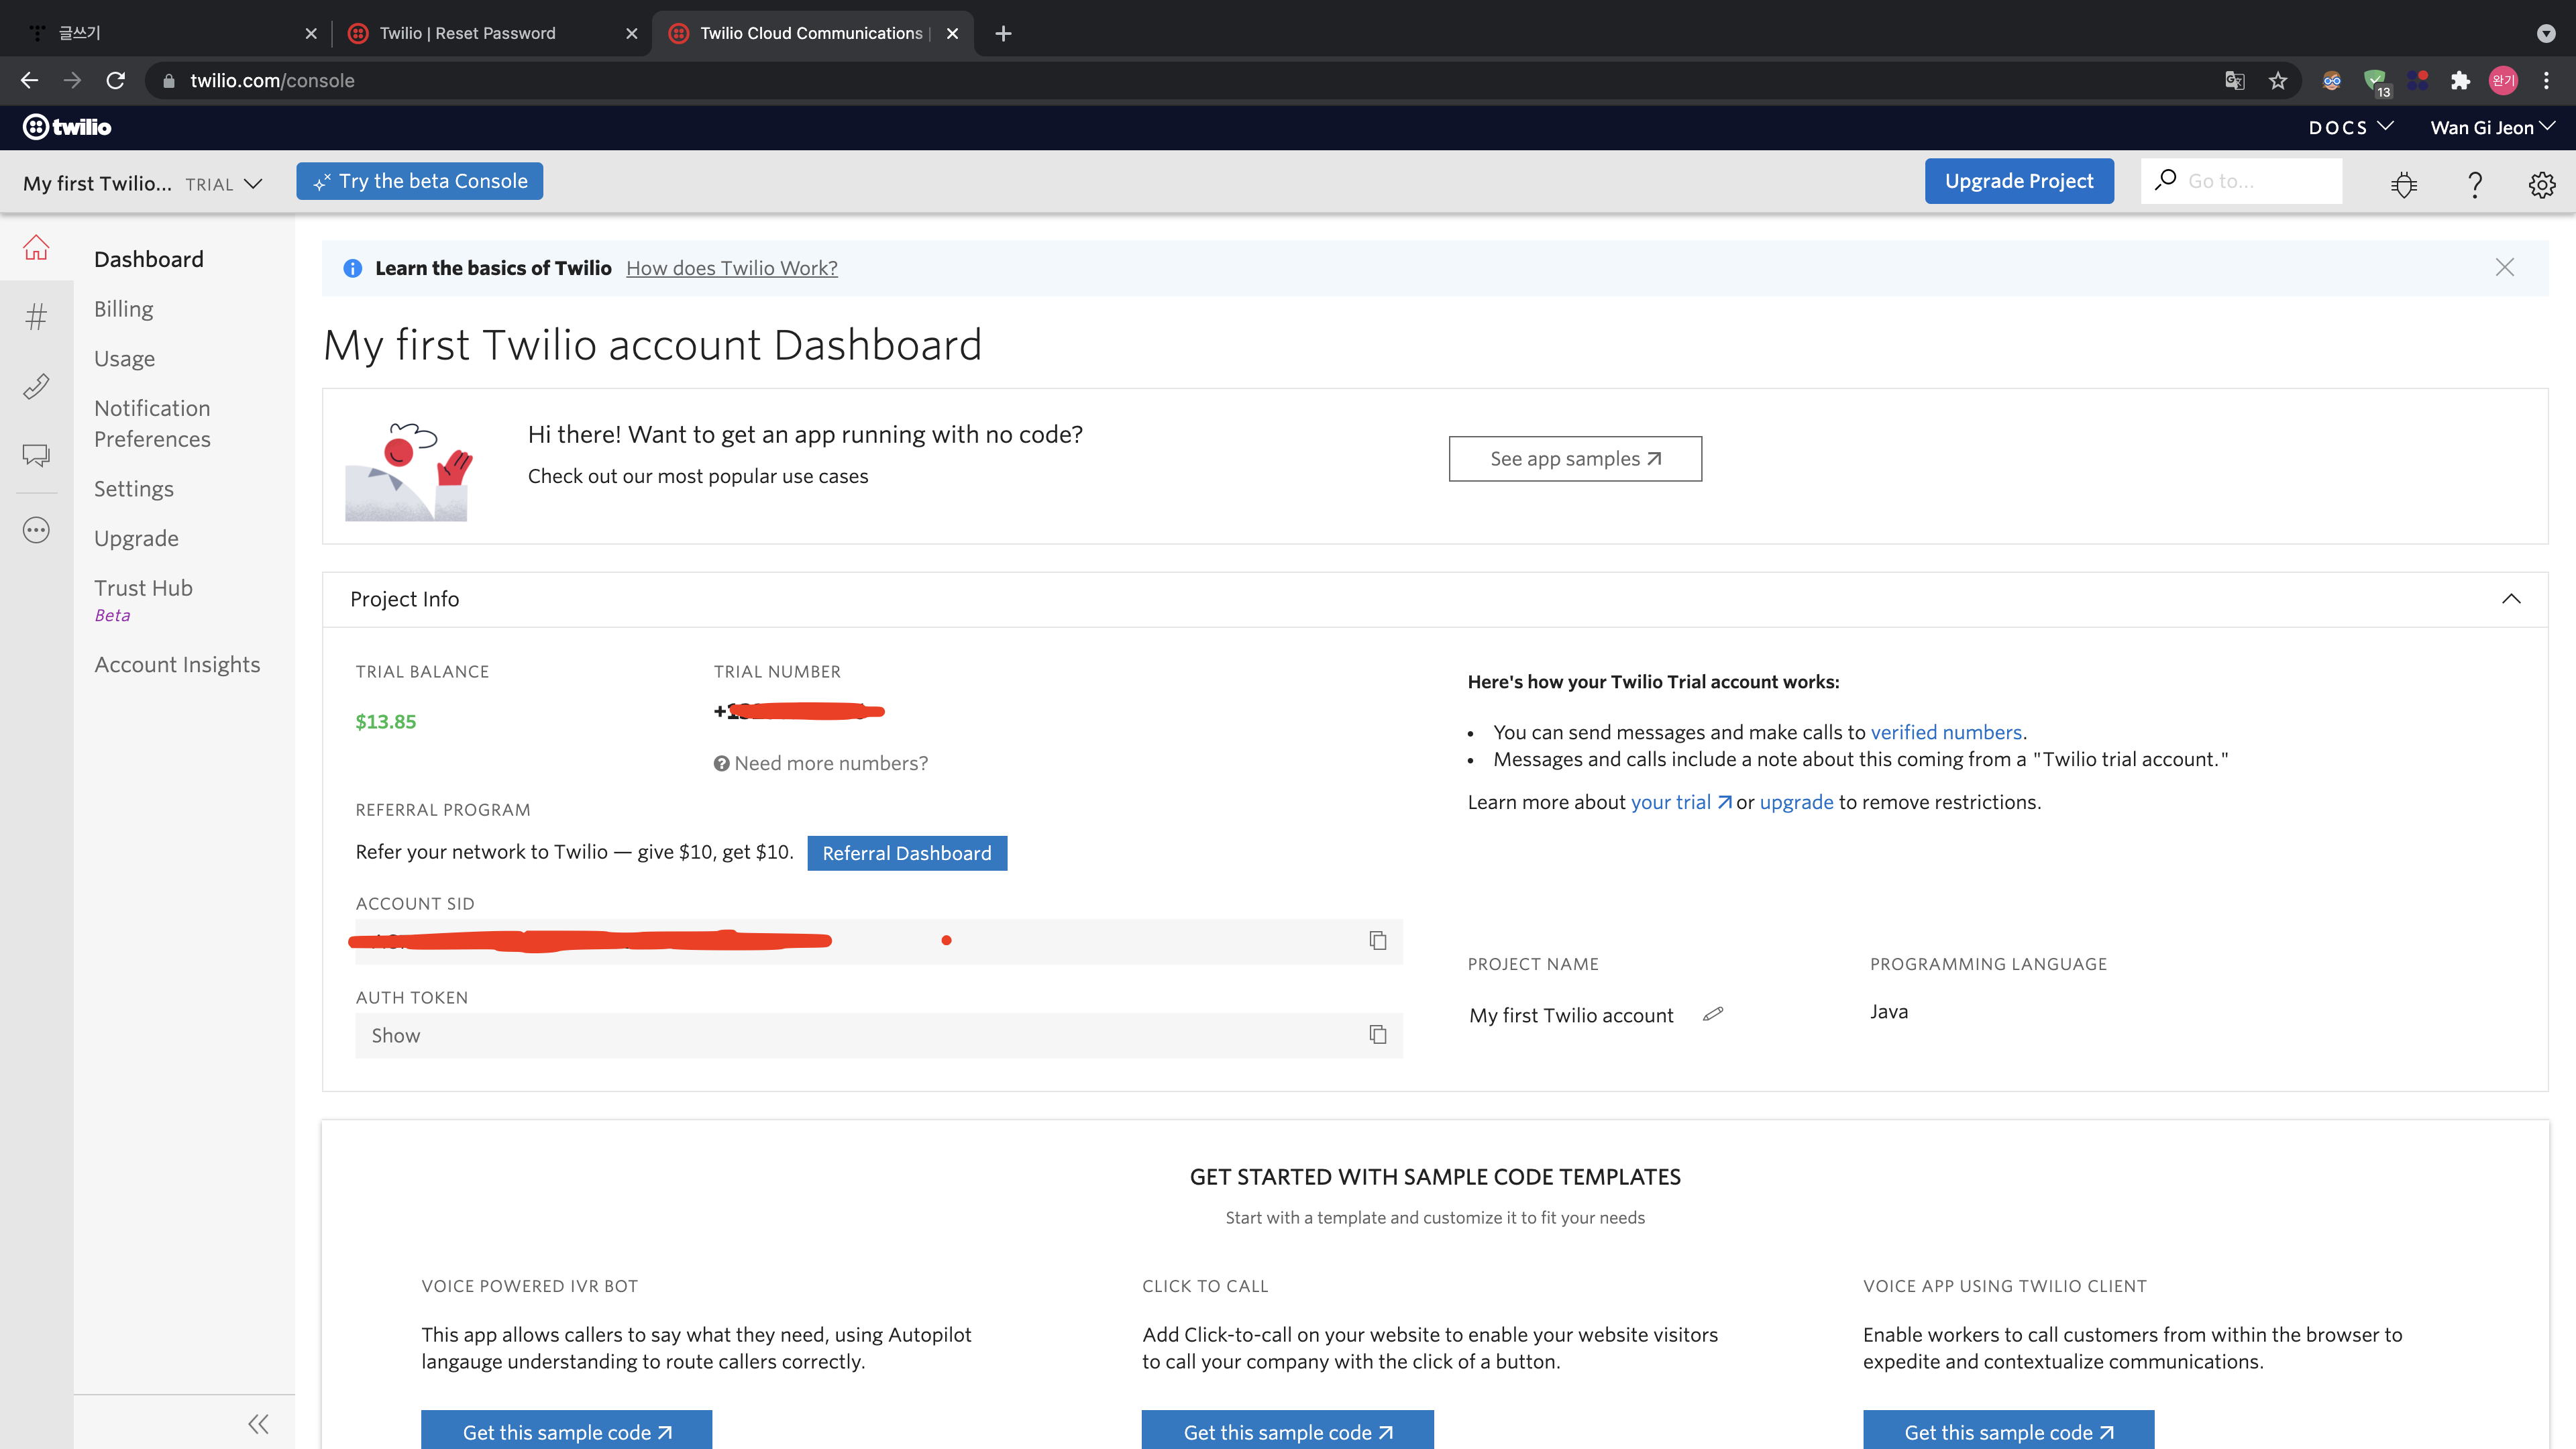Open All Products ellipsis icon in sidebar
The width and height of the screenshot is (2576, 1449).
point(36,530)
